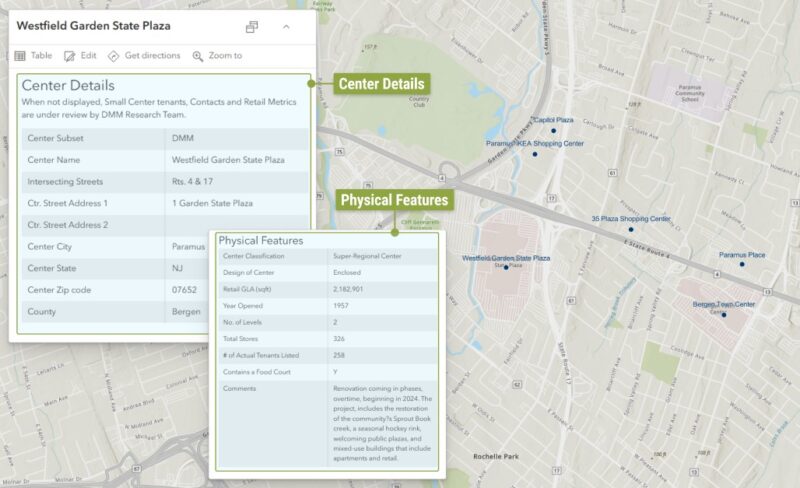This screenshot has width=800, height=488.
Task: Click the Table grid icon
Action: [x=20, y=56]
